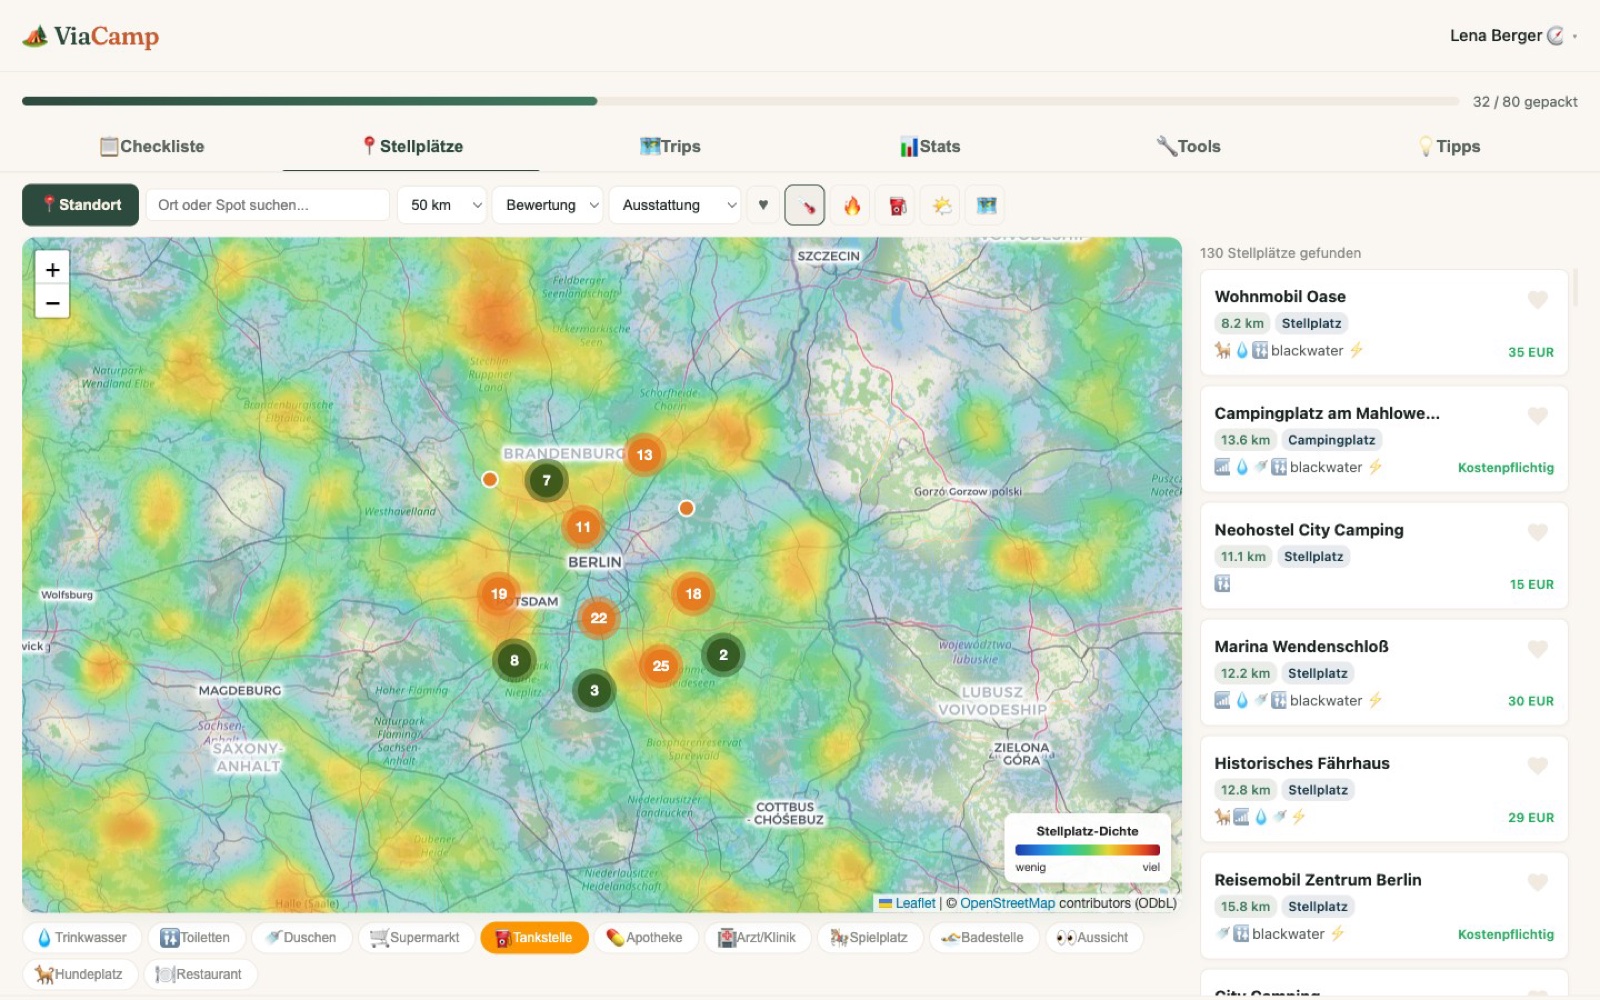Toggle the Trinkwasser amenity filter

coord(81,937)
